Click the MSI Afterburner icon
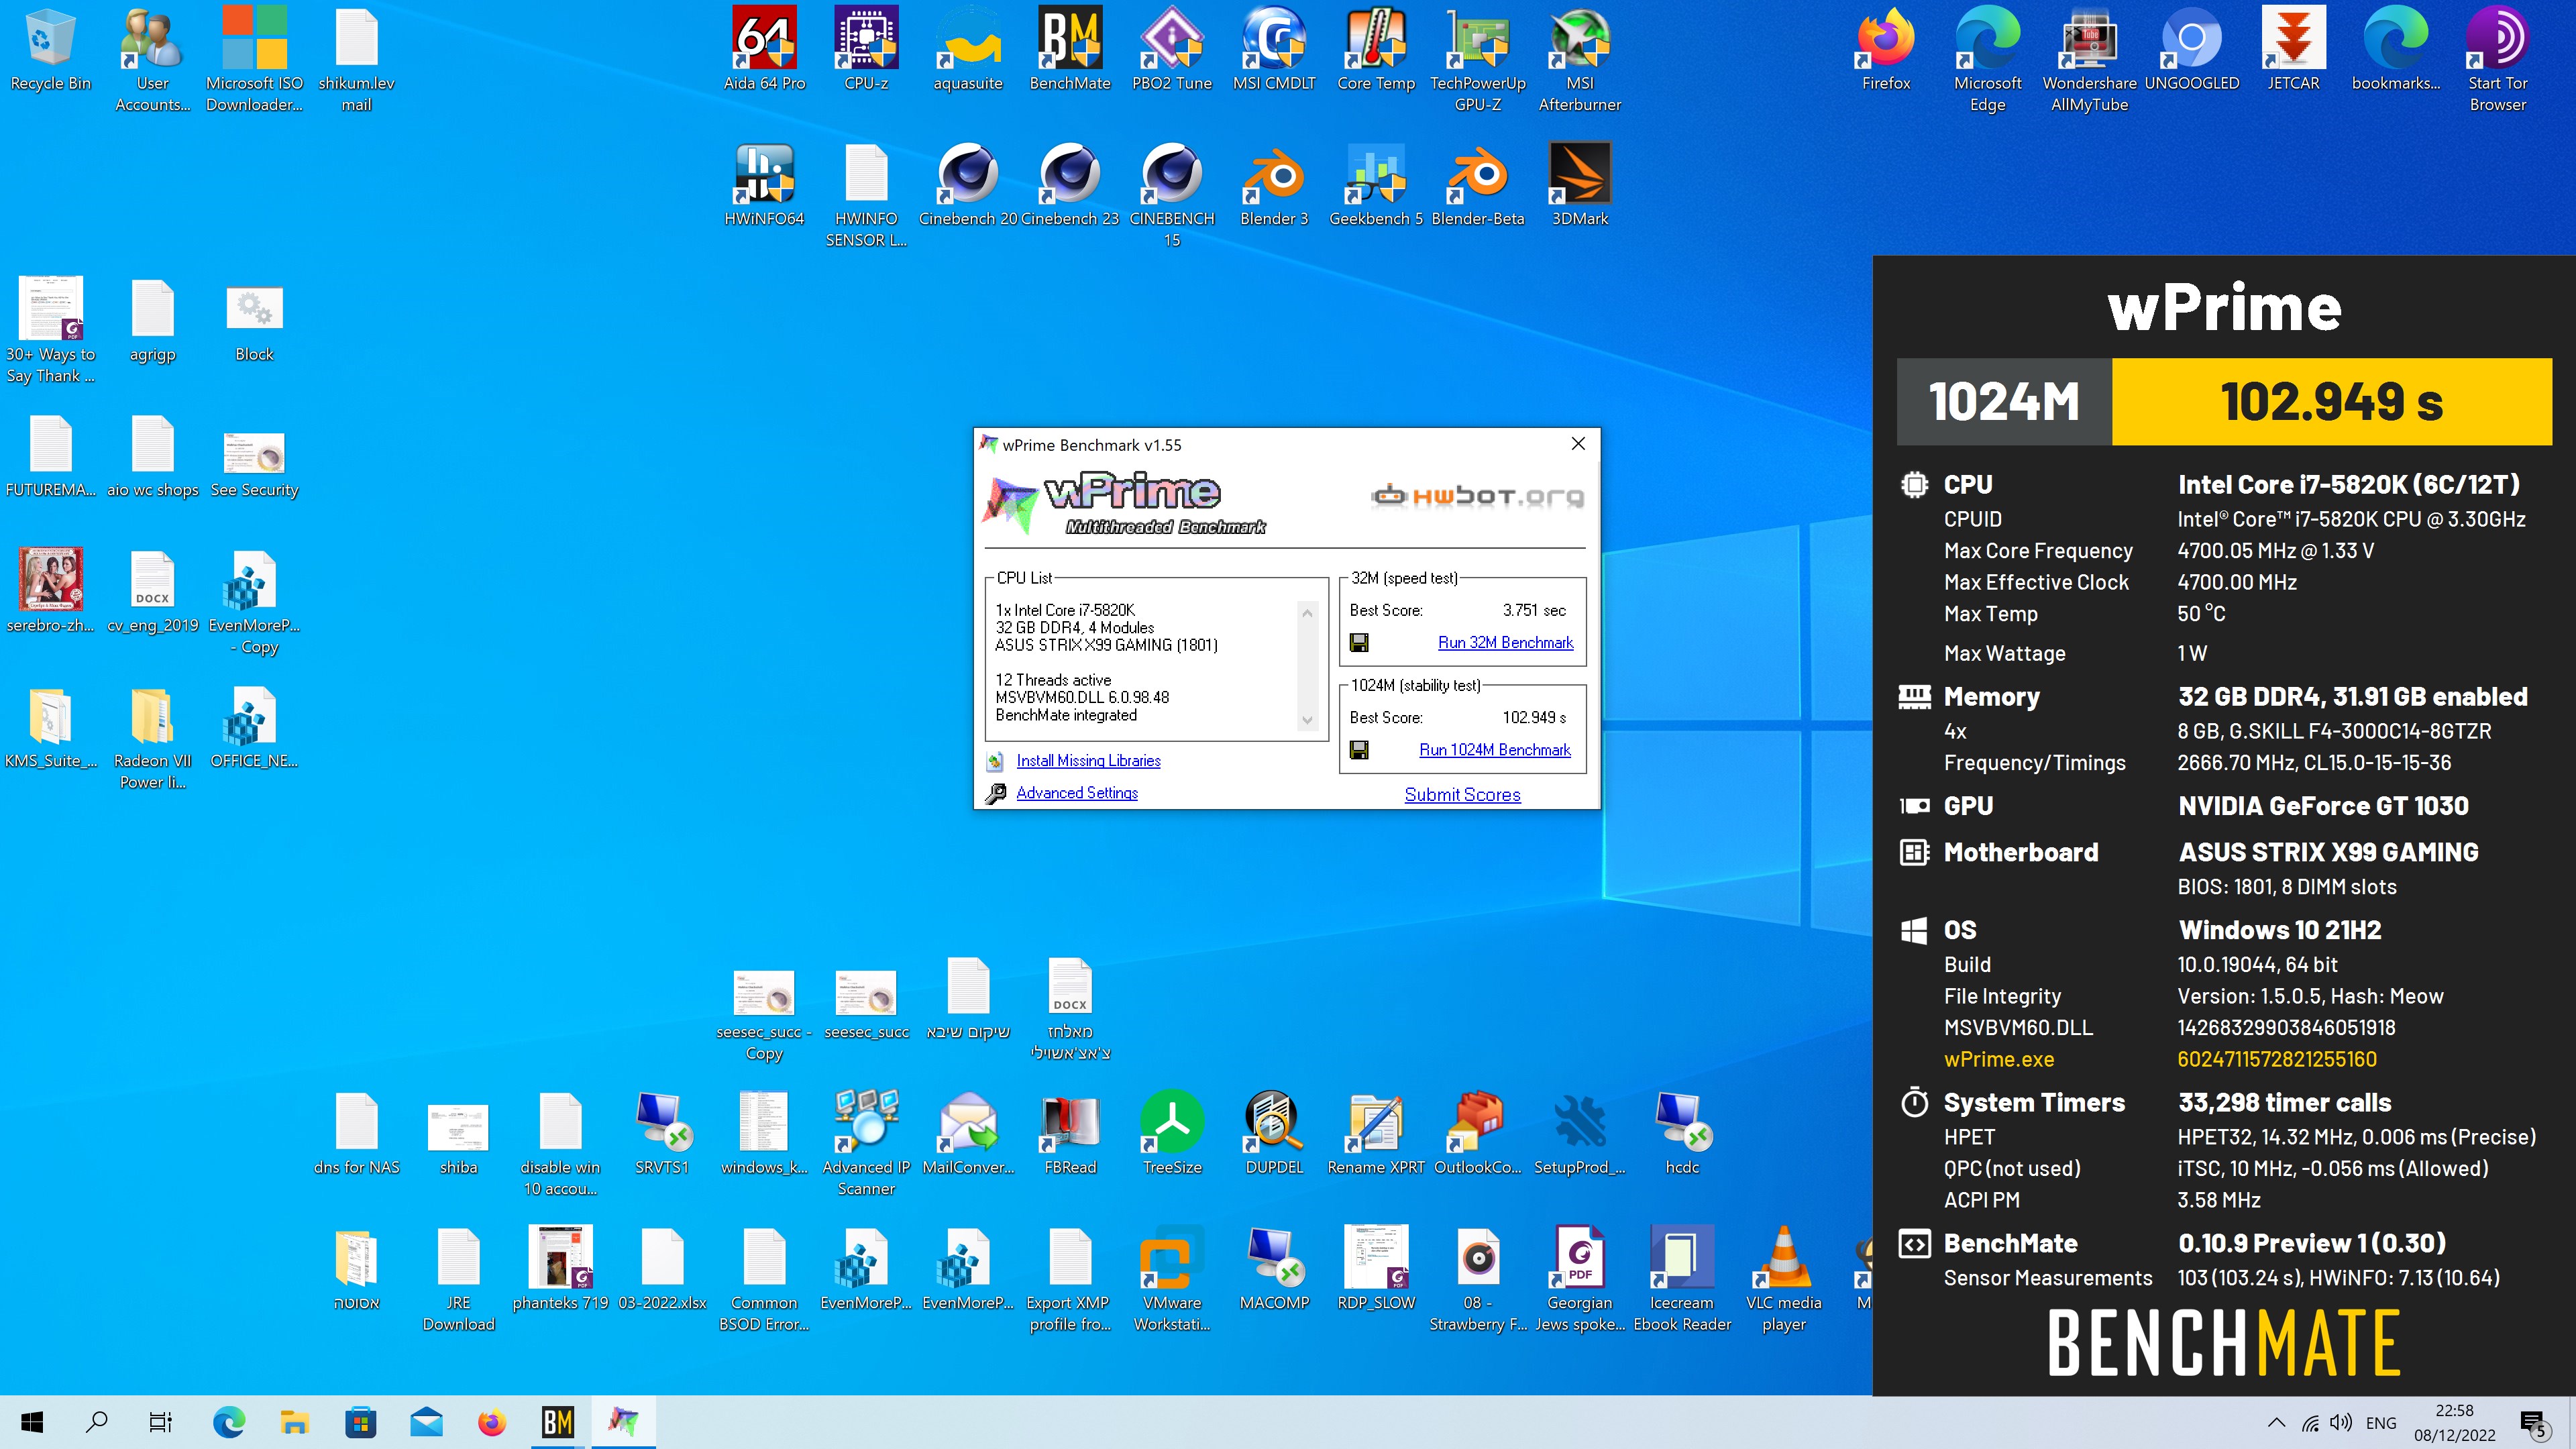 tap(1580, 59)
